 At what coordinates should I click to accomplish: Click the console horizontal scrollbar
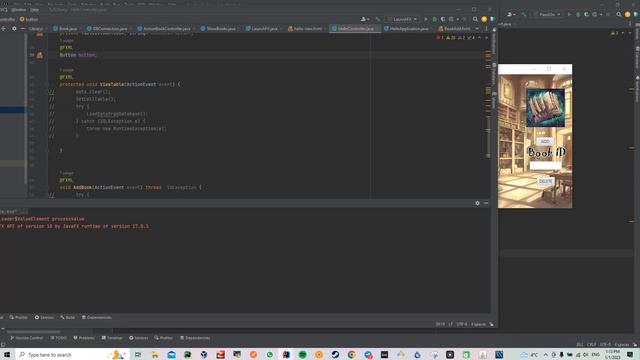pyautogui.click(x=33, y=331)
